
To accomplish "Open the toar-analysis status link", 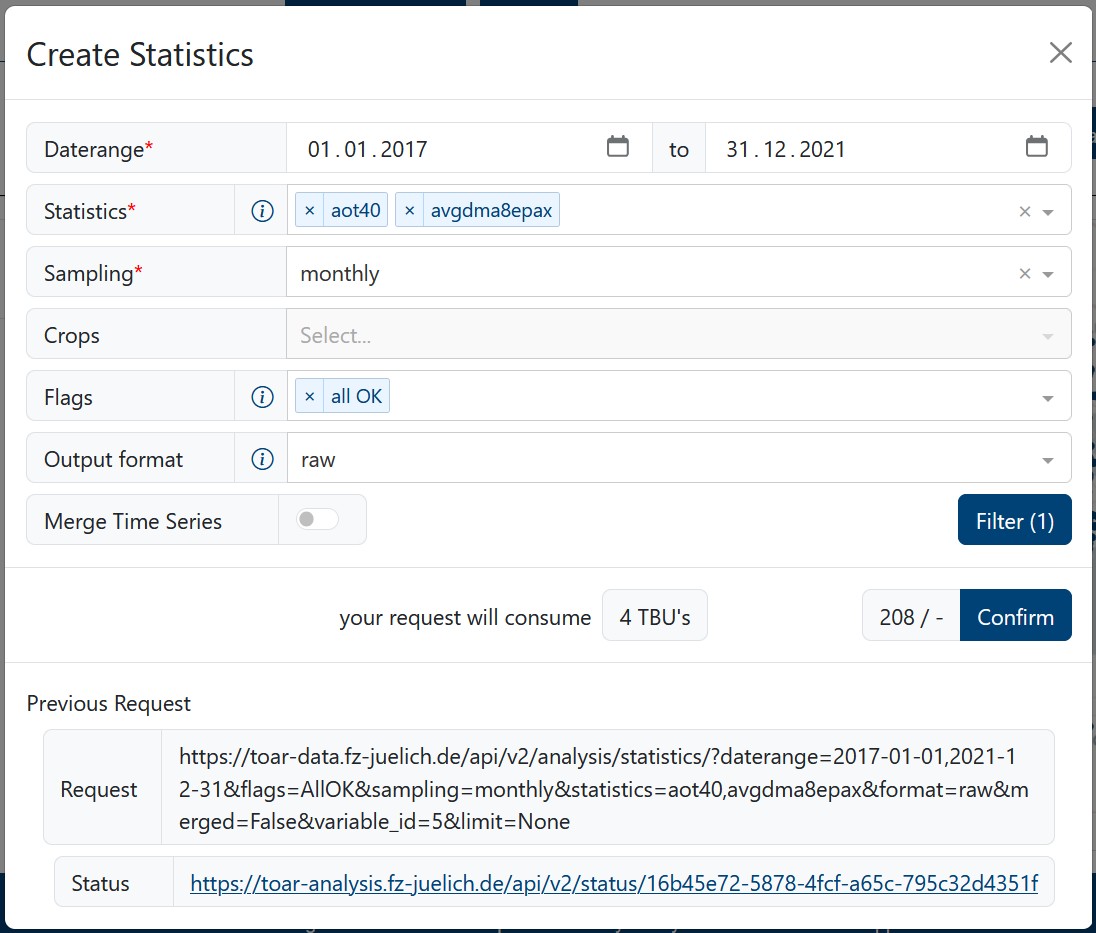I will click(613, 883).
